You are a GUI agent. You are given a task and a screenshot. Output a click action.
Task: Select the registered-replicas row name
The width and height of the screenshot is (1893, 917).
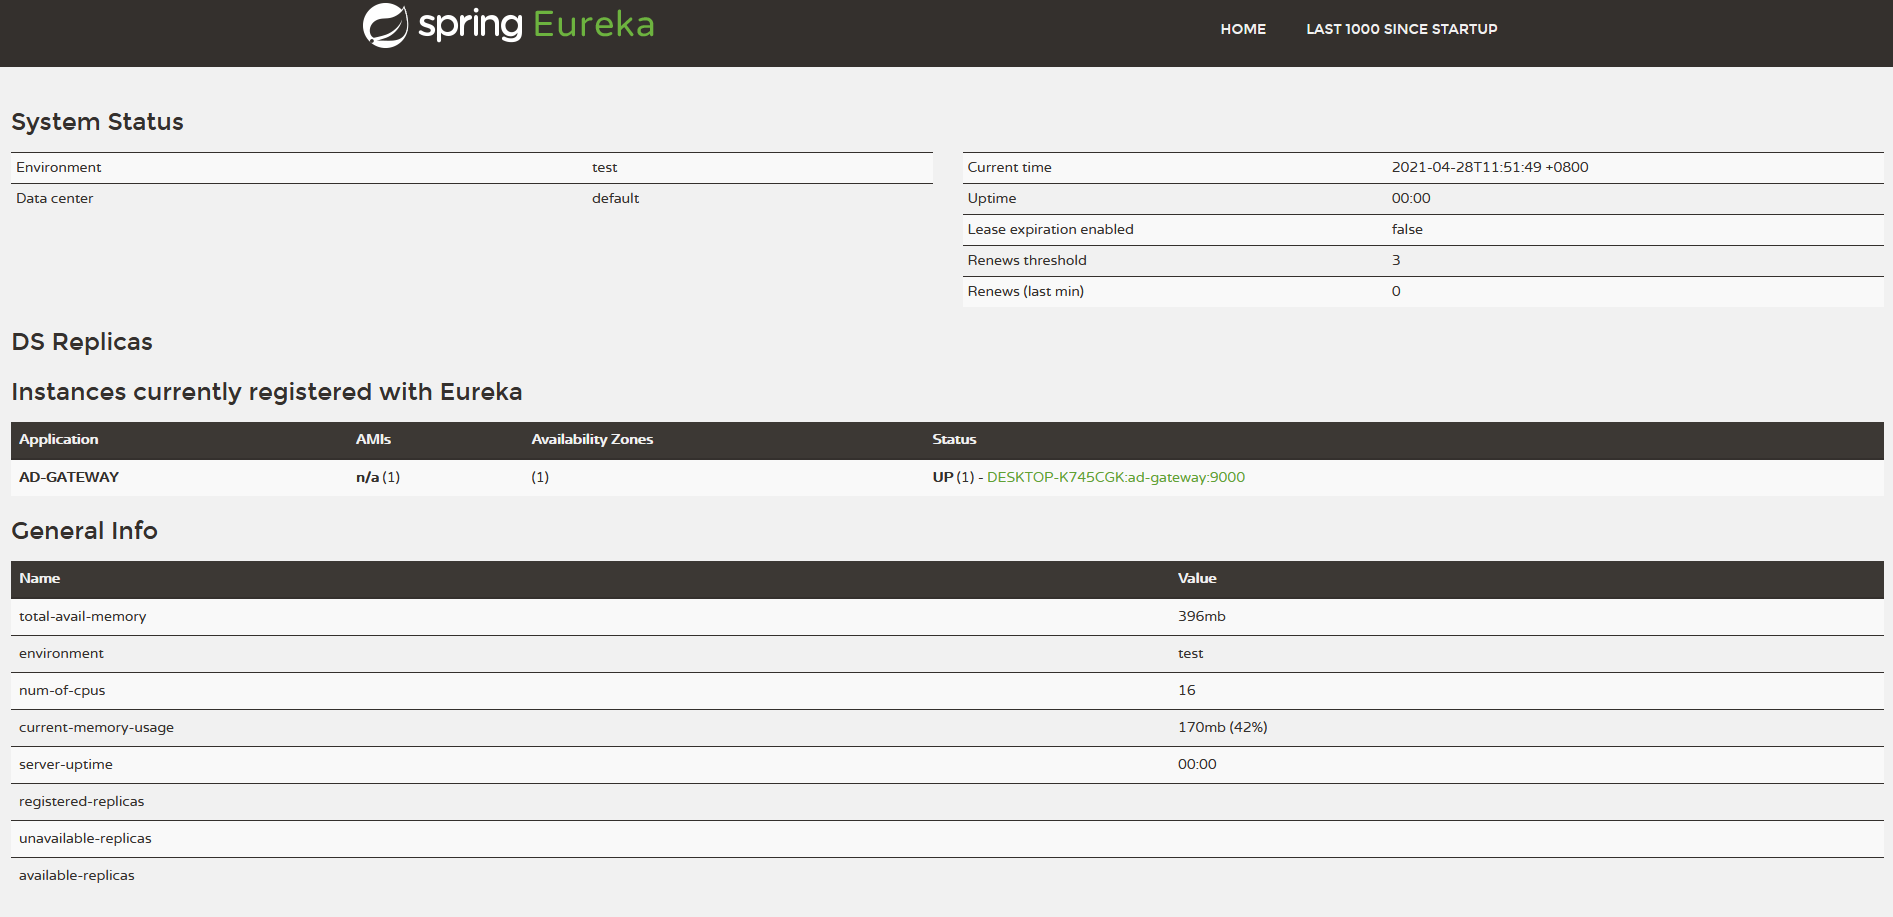82,801
